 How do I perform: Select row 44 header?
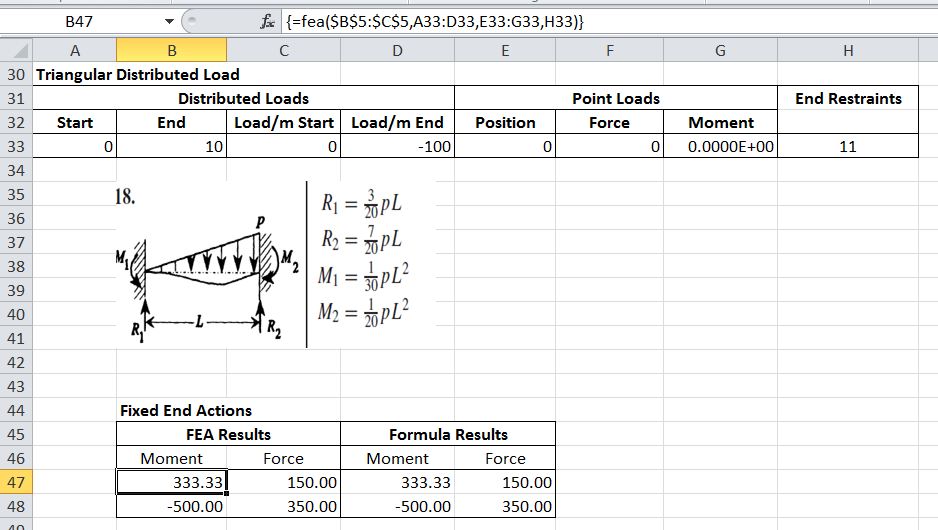(x=16, y=410)
